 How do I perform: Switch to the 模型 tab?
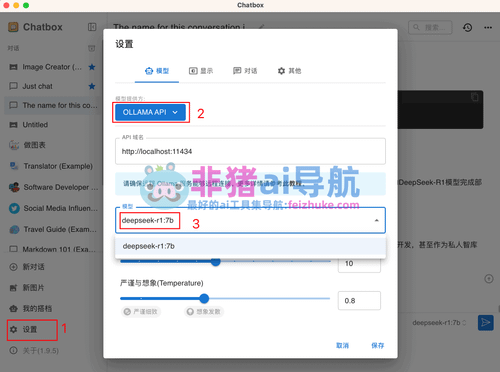pyautogui.click(x=157, y=71)
